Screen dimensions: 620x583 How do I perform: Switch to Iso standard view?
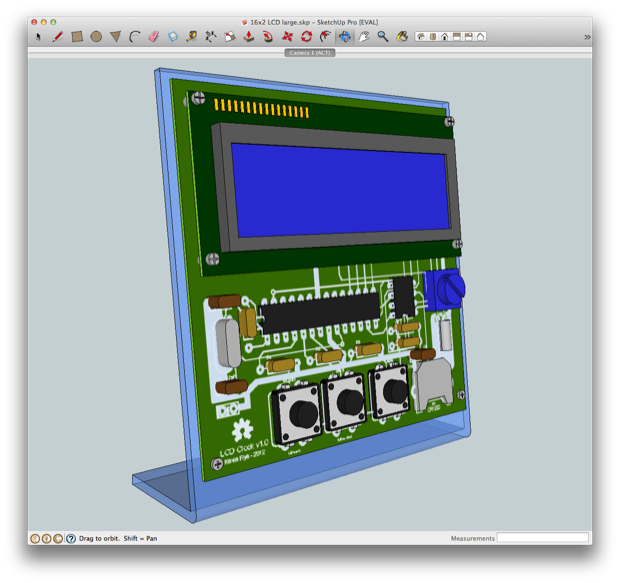pyautogui.click(x=421, y=37)
